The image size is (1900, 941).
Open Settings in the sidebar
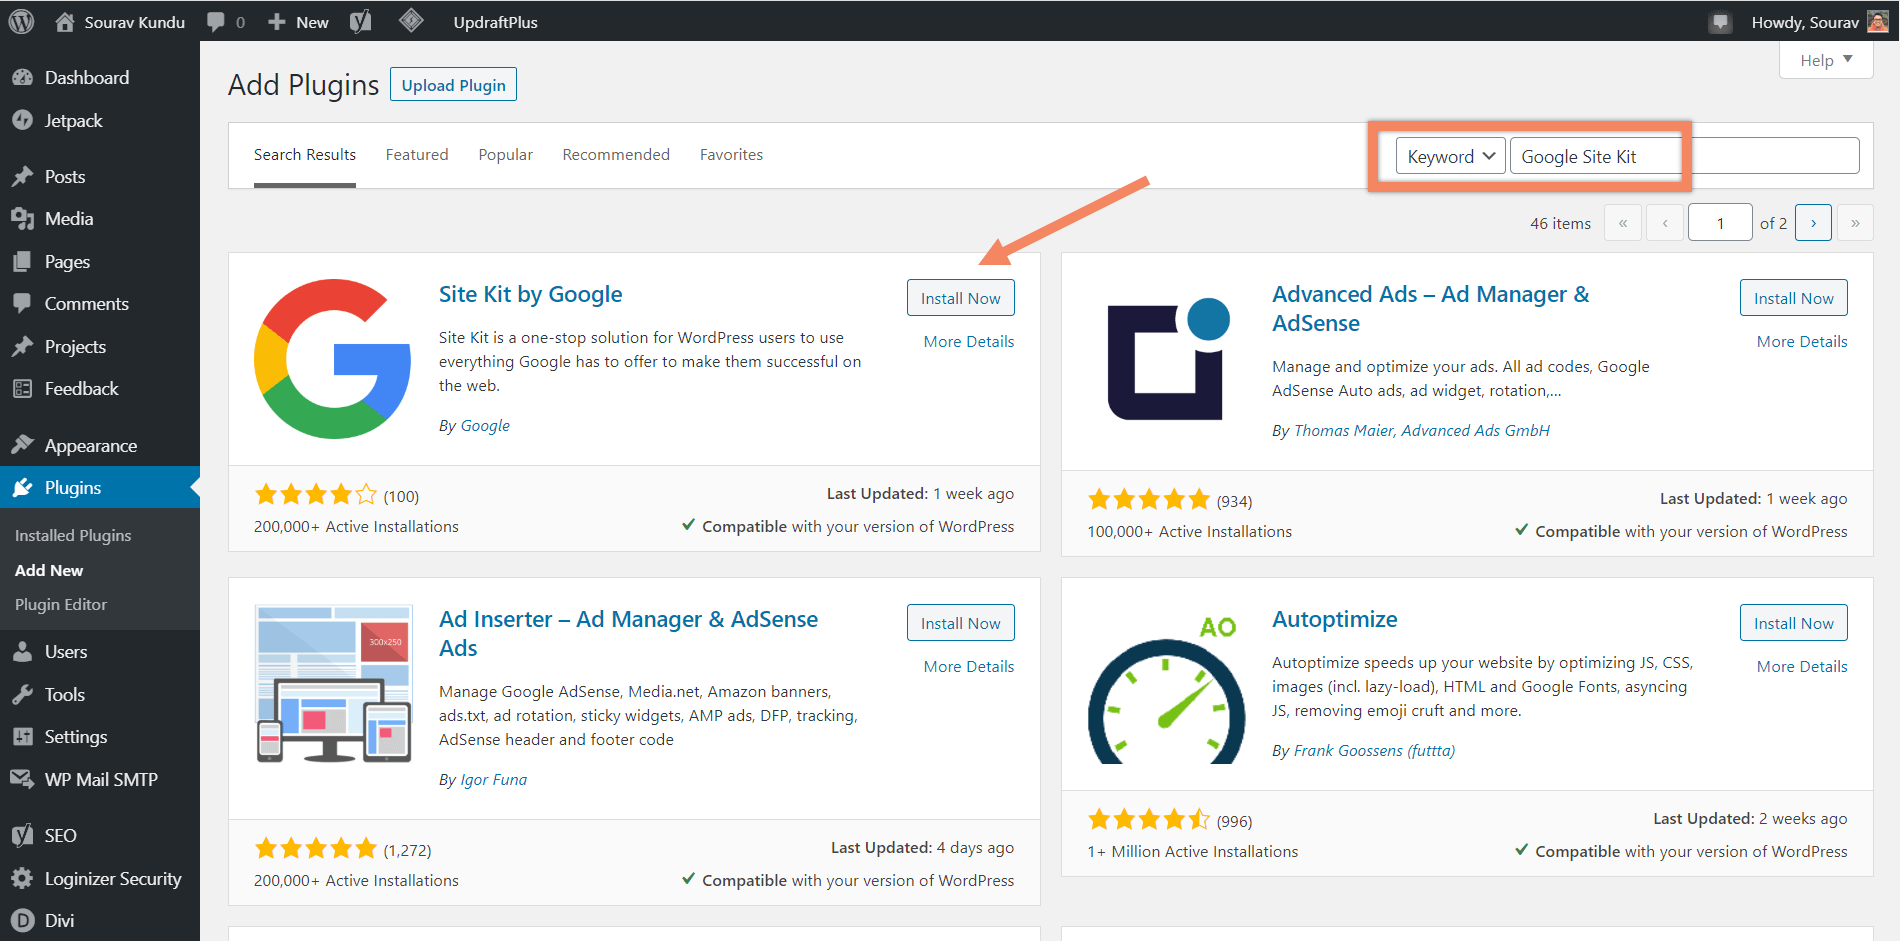75,736
